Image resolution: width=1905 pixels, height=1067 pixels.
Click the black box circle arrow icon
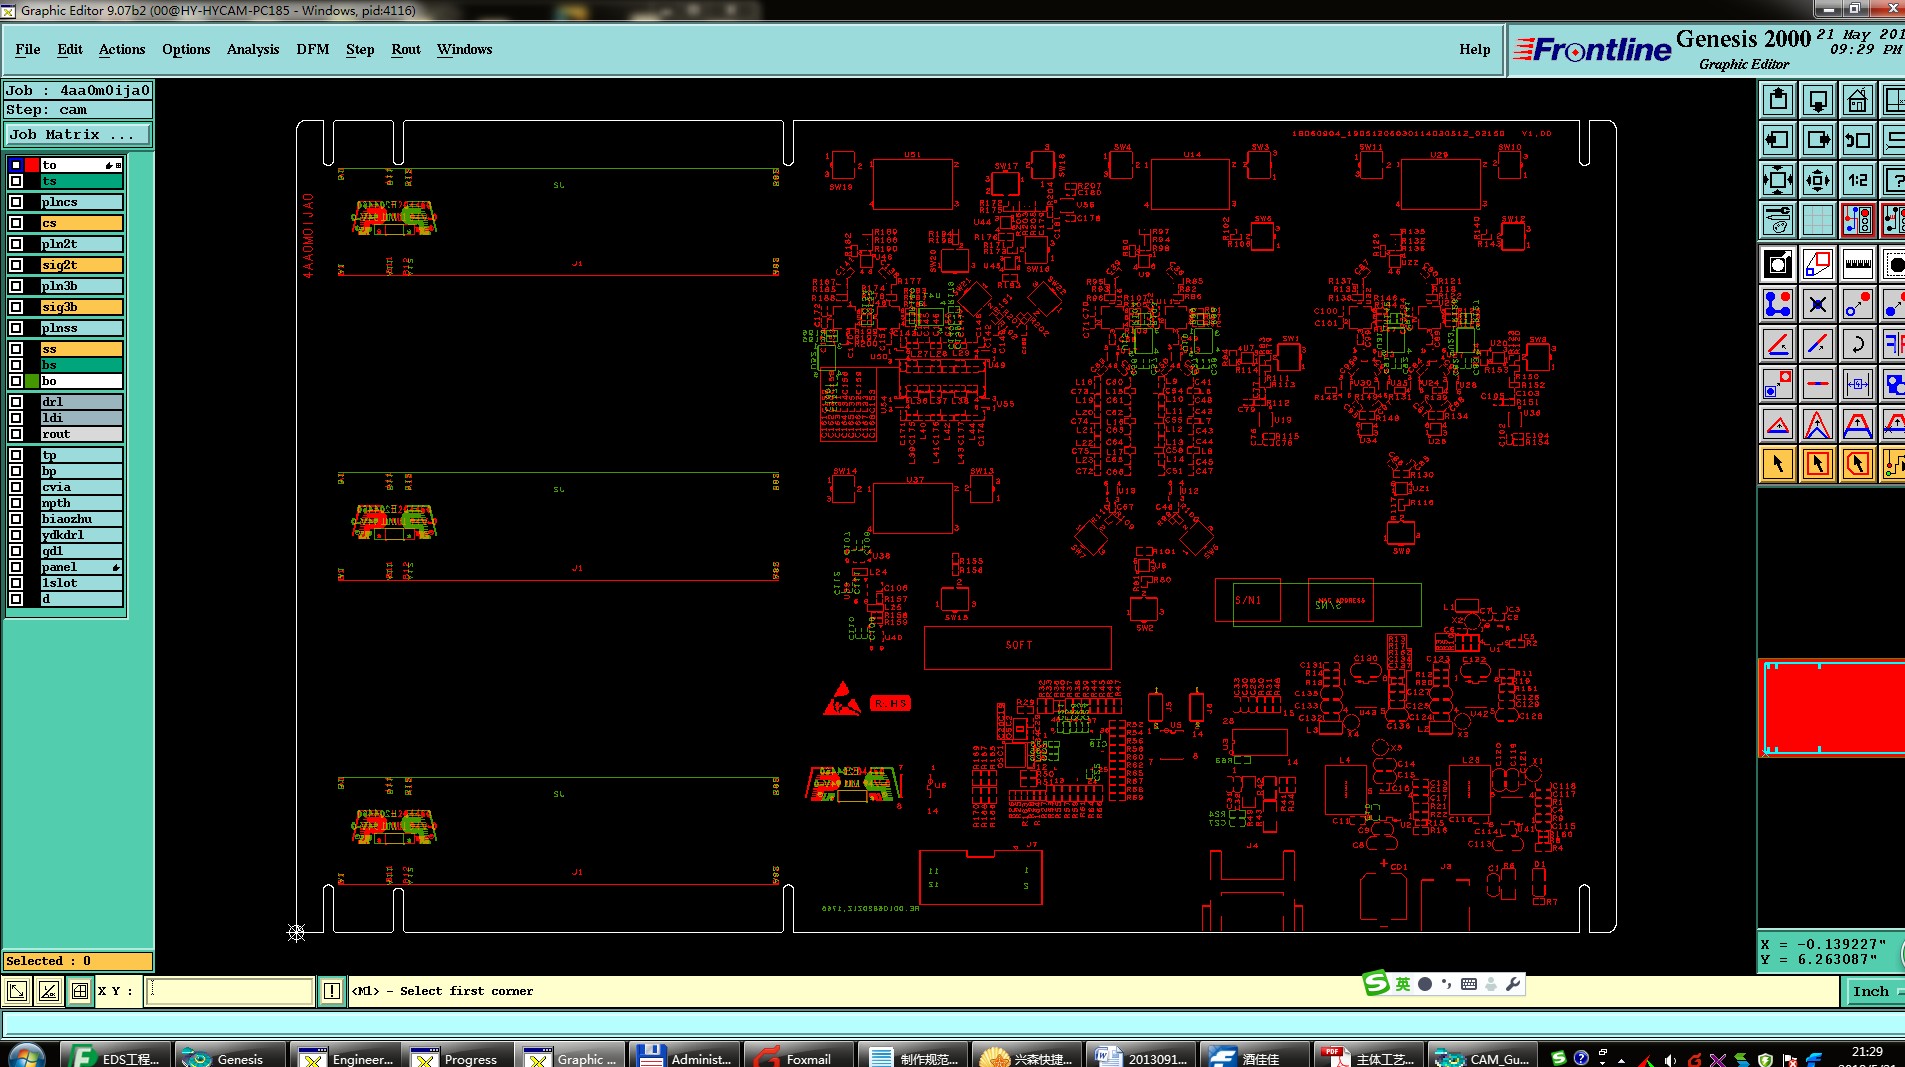pos(1777,264)
